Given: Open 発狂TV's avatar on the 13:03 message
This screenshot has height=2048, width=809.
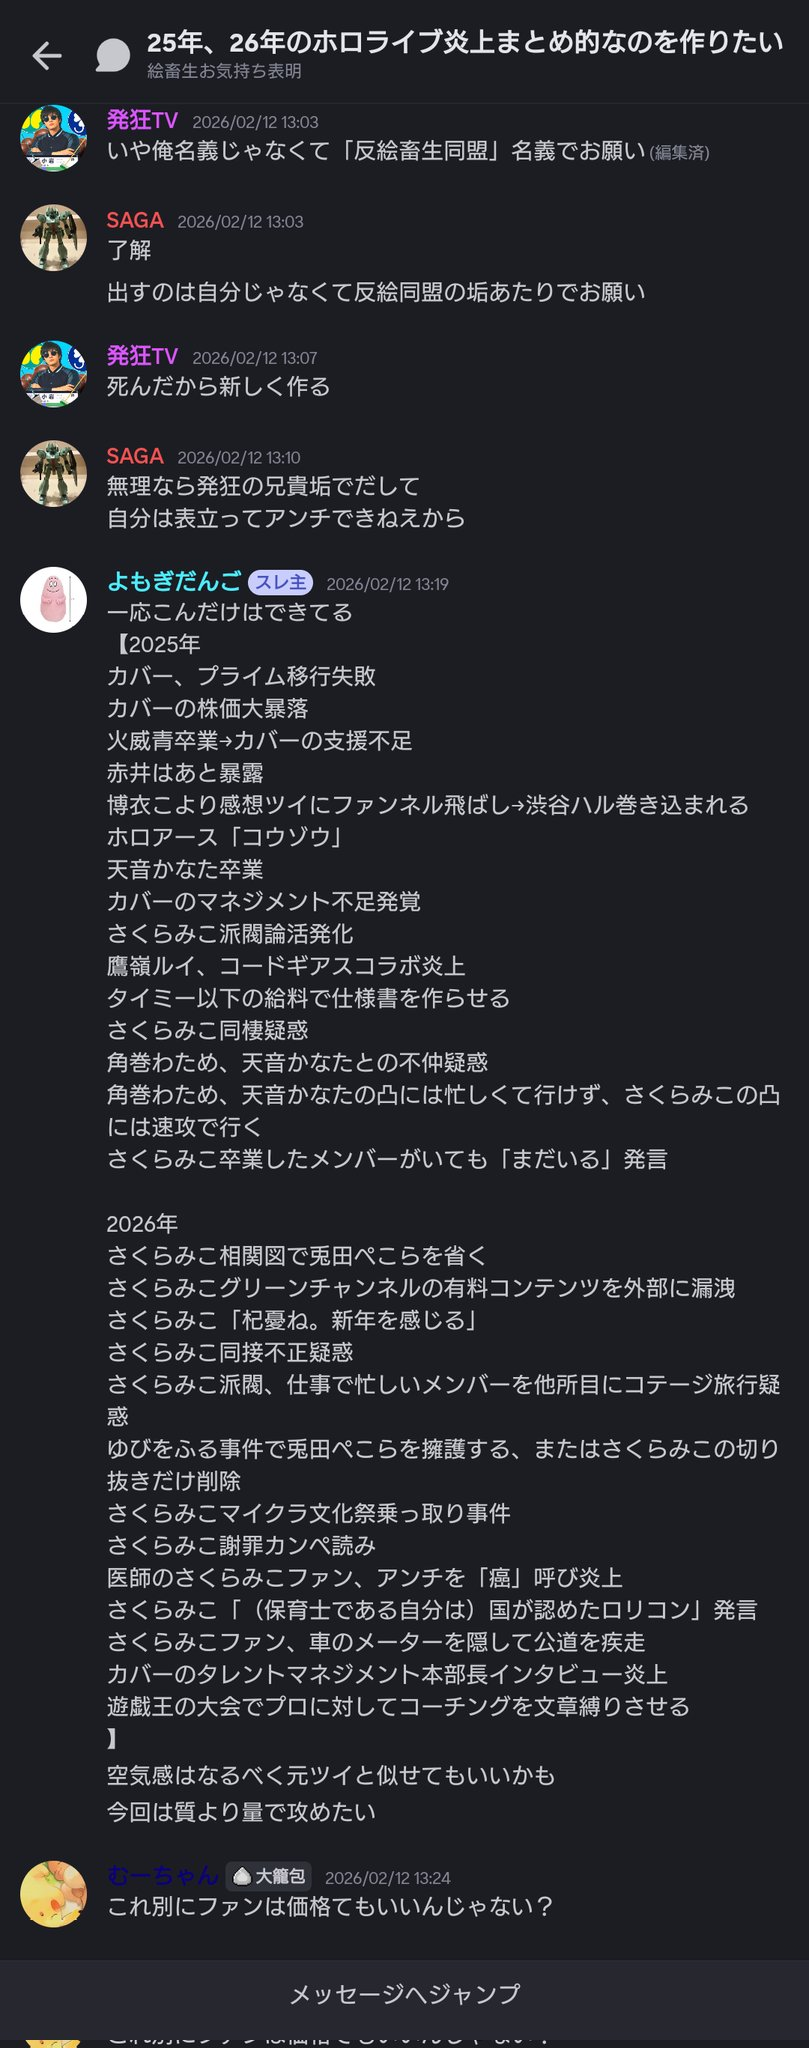Looking at the screenshot, I should (54, 138).
